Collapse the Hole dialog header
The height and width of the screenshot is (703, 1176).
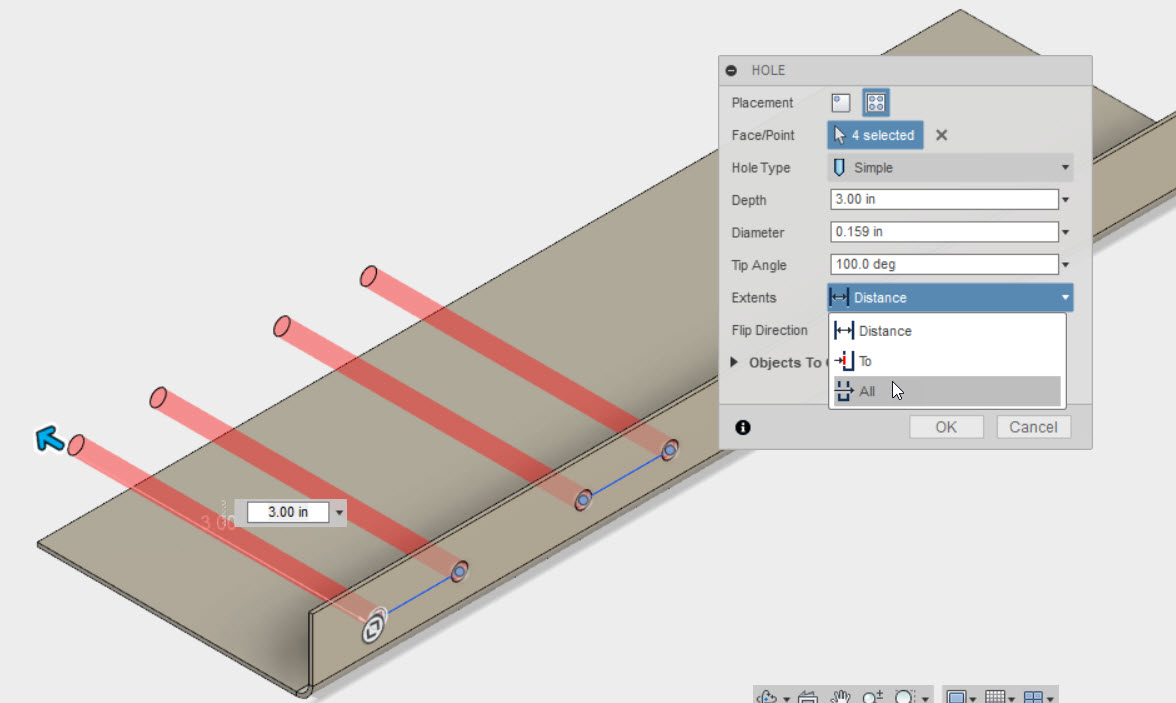[731, 70]
